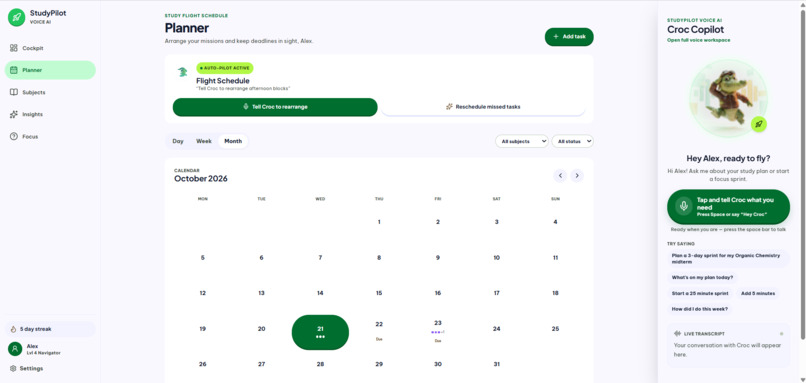Click the plus icon on Add task
Screen dimensions: 806x383
click(x=556, y=37)
